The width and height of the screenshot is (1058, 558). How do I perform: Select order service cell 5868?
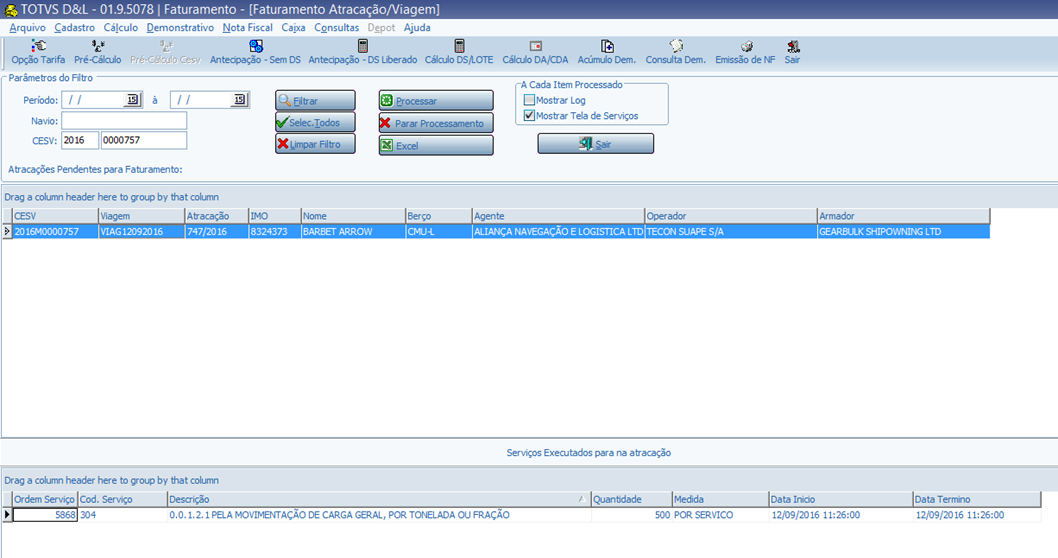tap(45, 515)
